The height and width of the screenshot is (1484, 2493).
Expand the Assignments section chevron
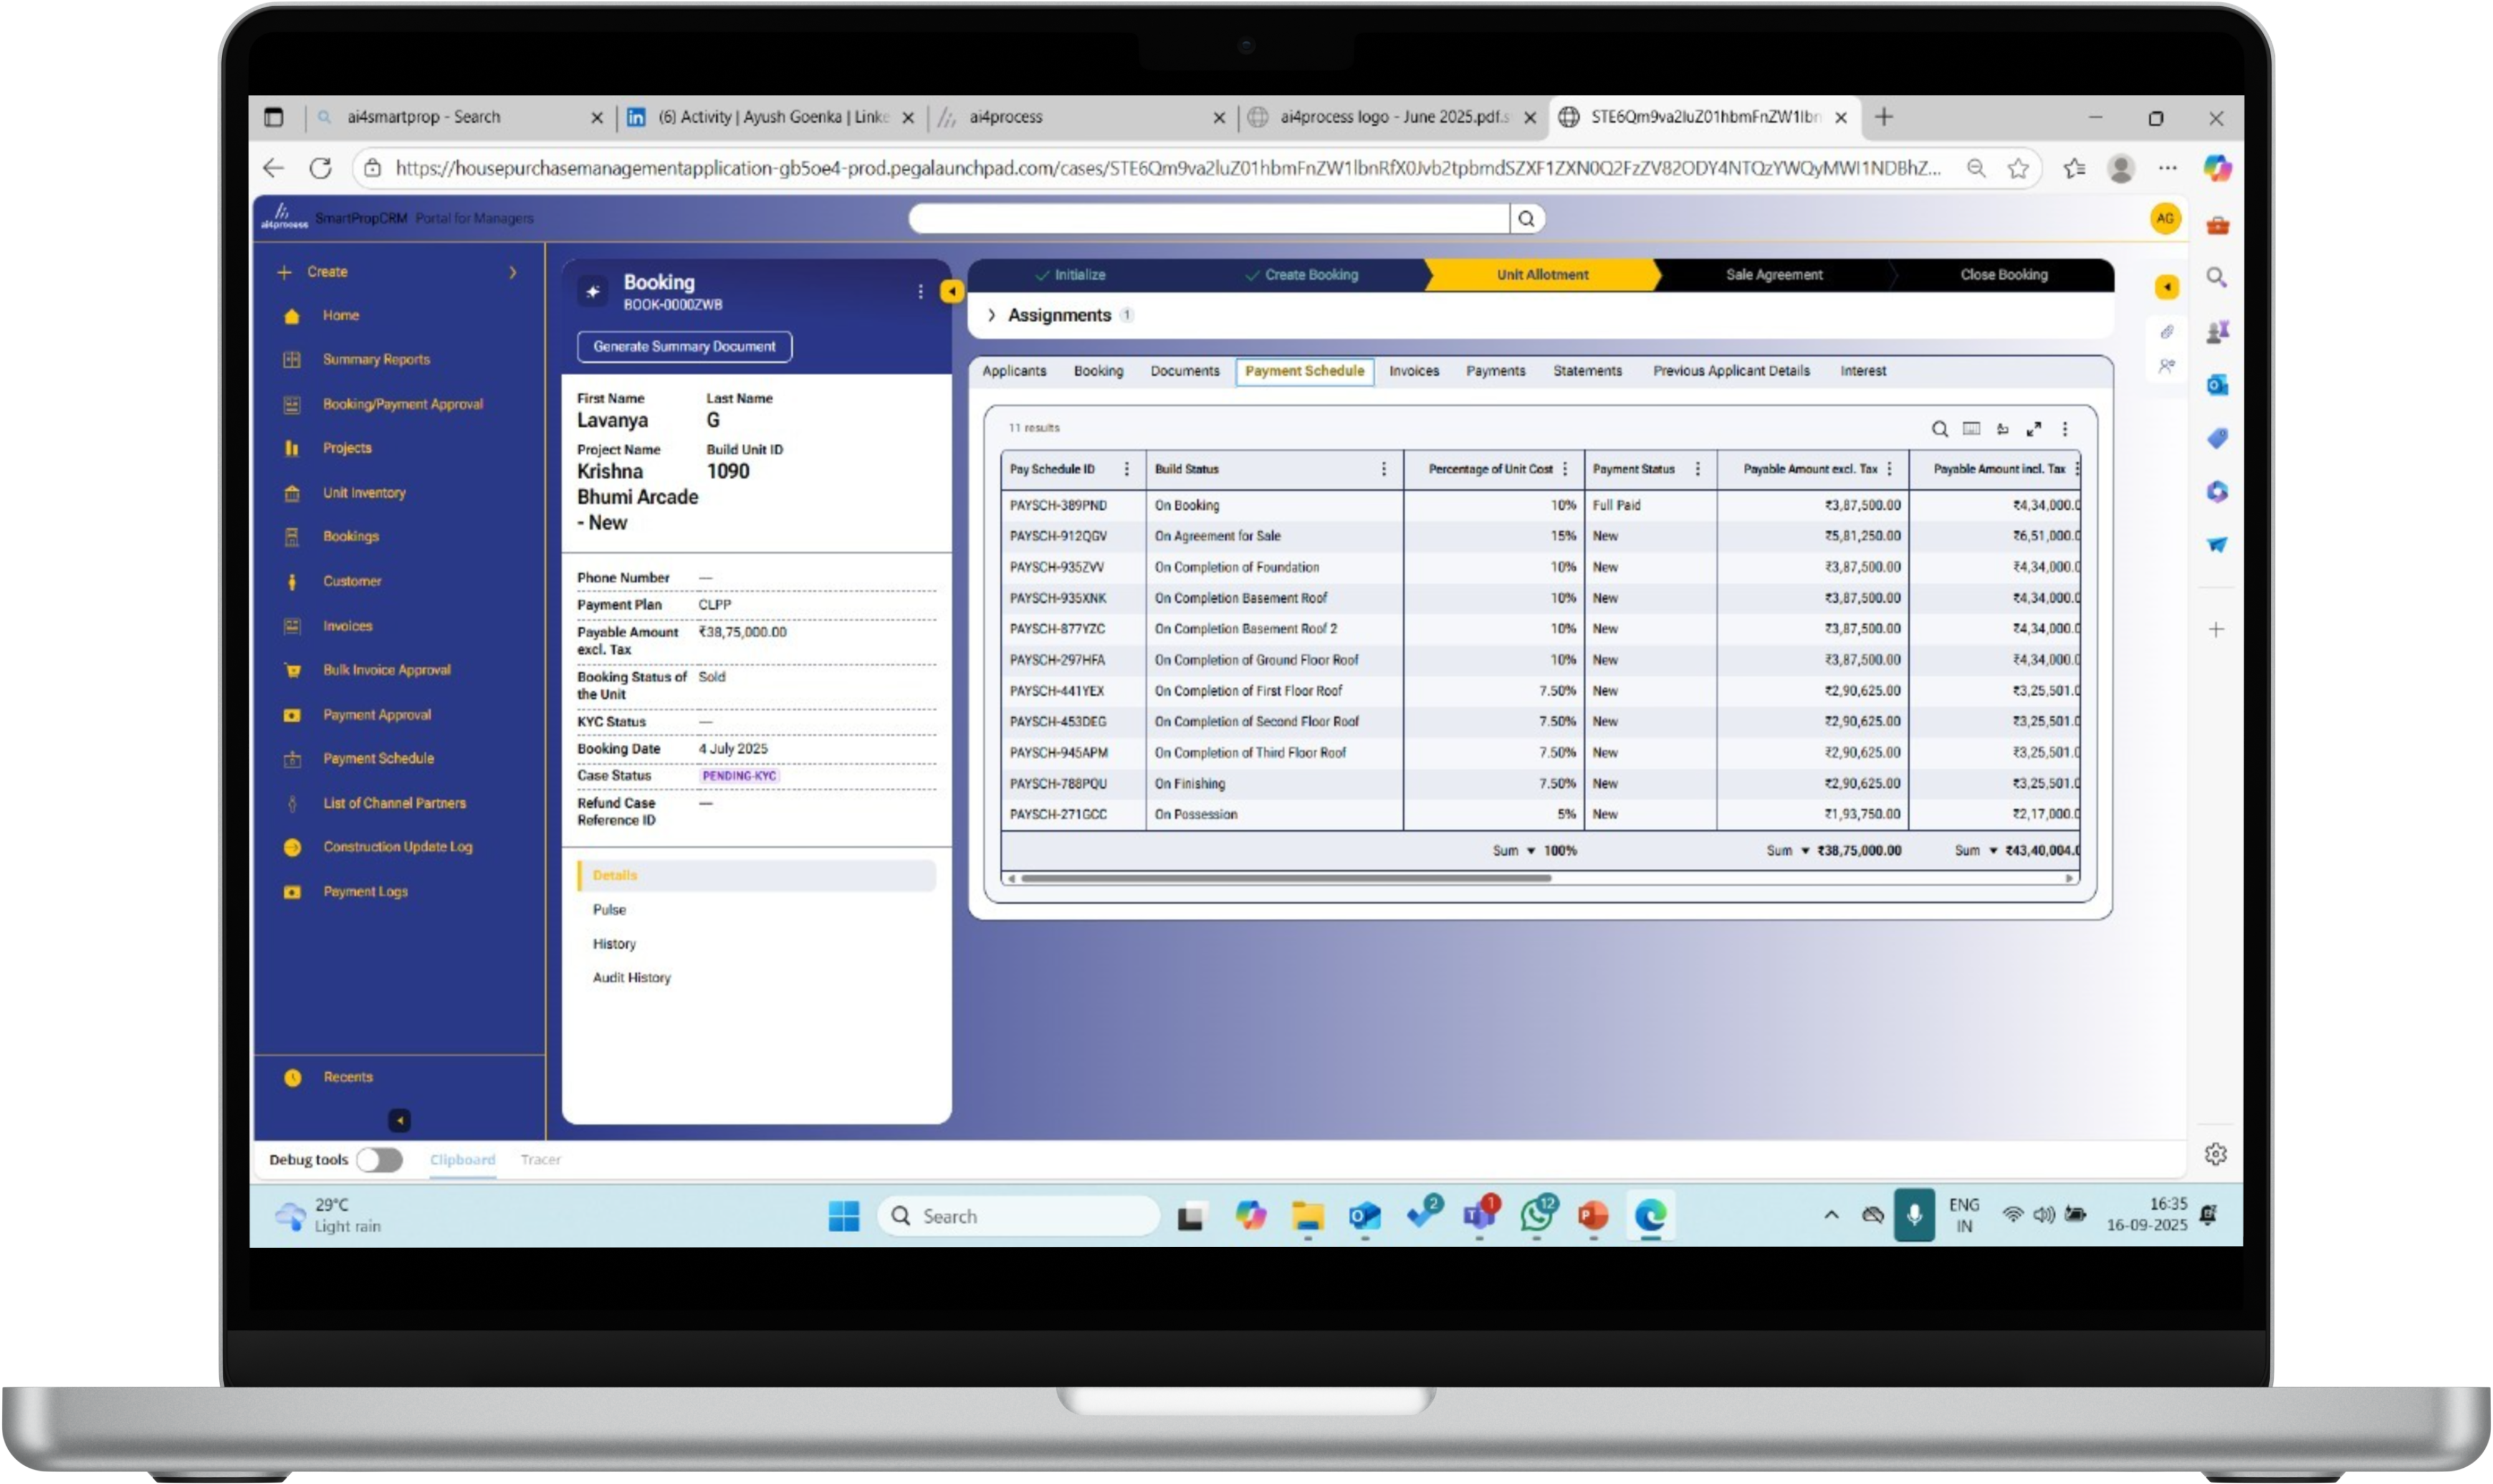(991, 315)
